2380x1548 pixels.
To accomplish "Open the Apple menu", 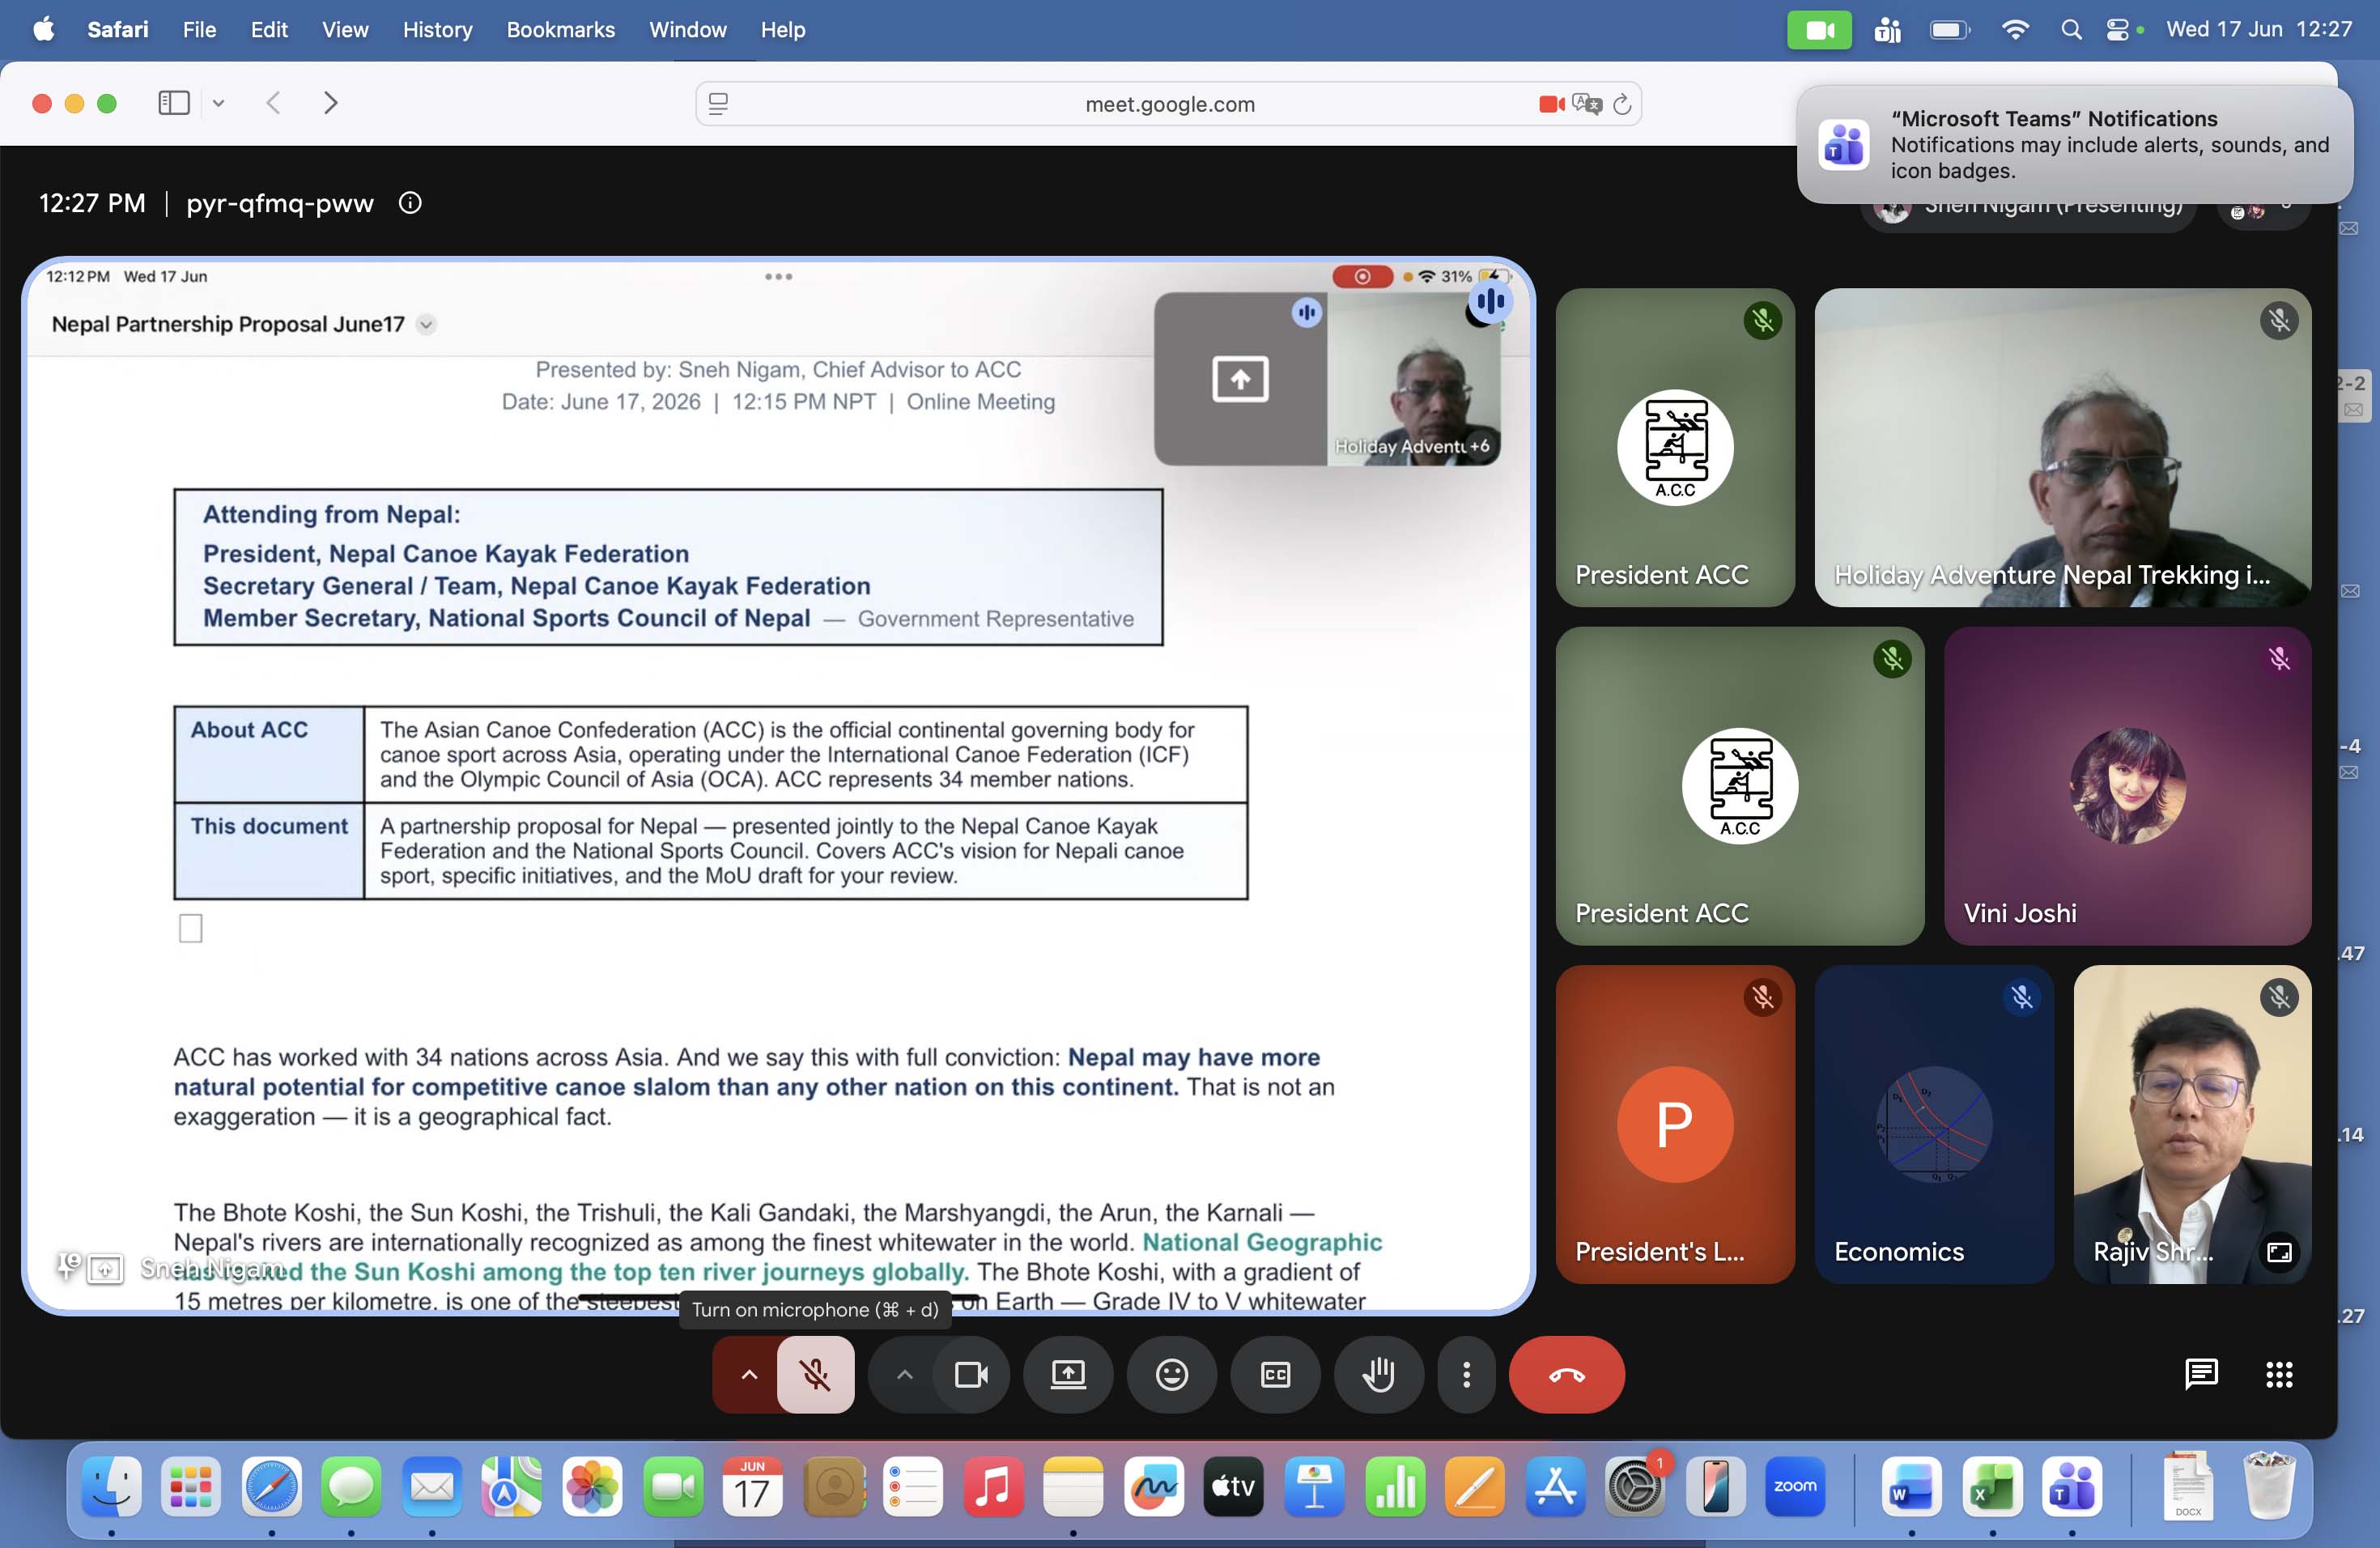I will (x=43, y=30).
